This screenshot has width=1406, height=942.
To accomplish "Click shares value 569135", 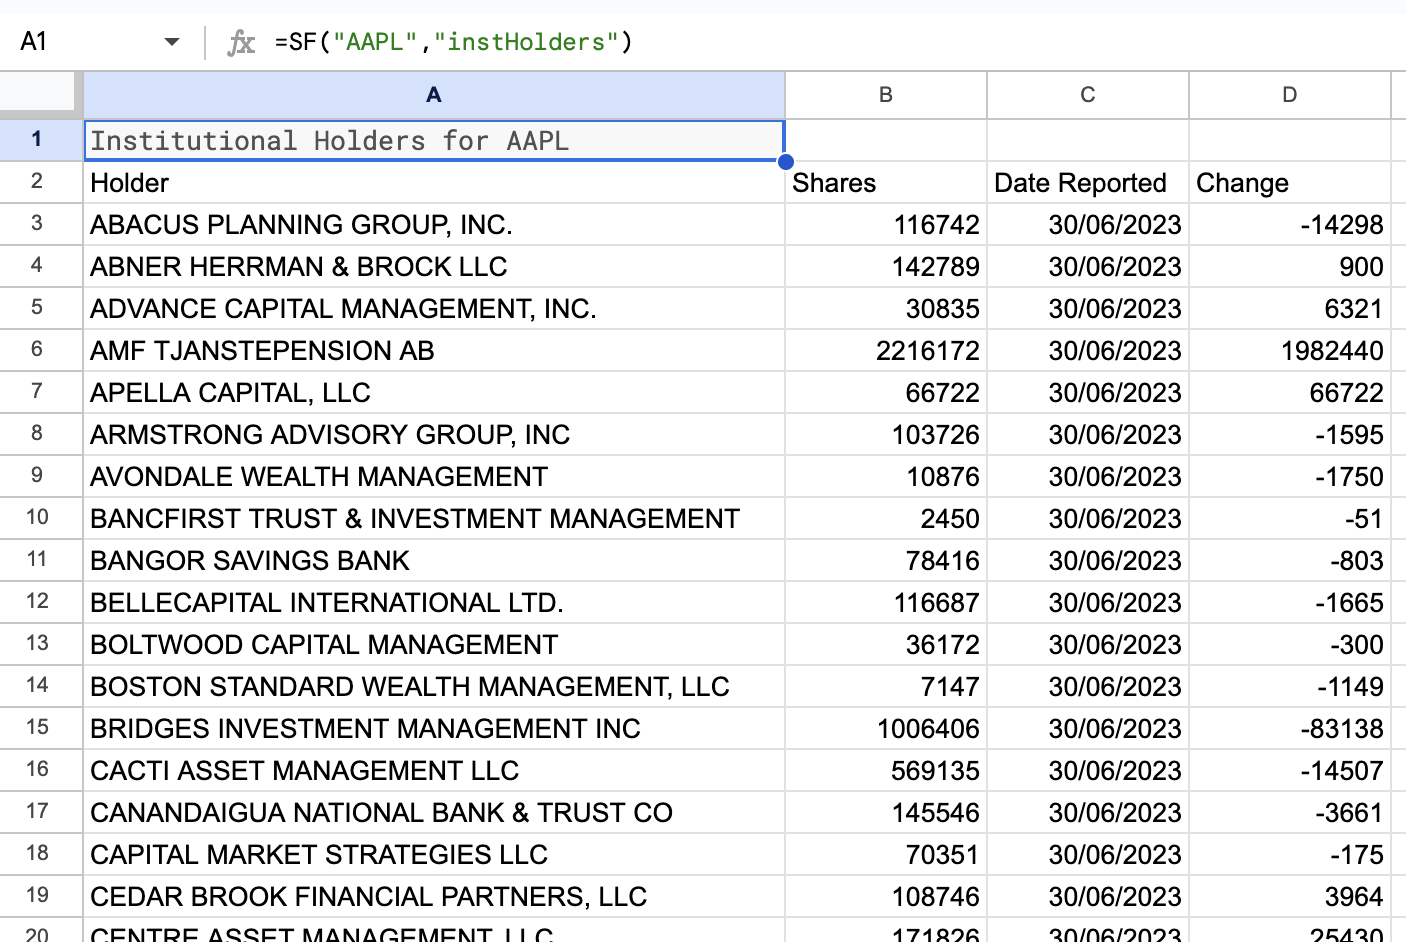I will (886, 771).
